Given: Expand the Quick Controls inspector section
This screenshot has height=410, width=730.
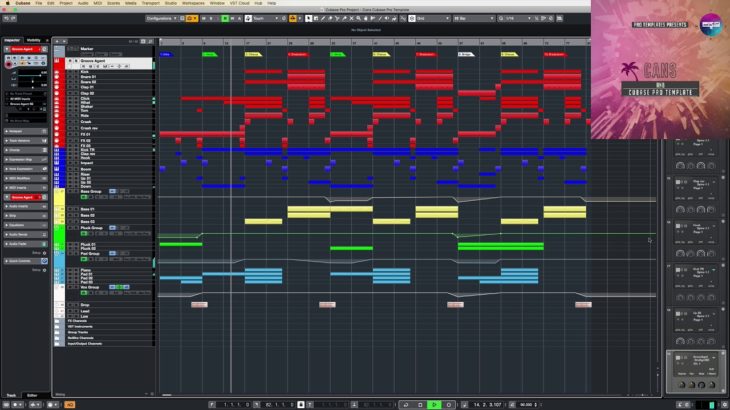Looking at the screenshot, I should coord(26,261).
